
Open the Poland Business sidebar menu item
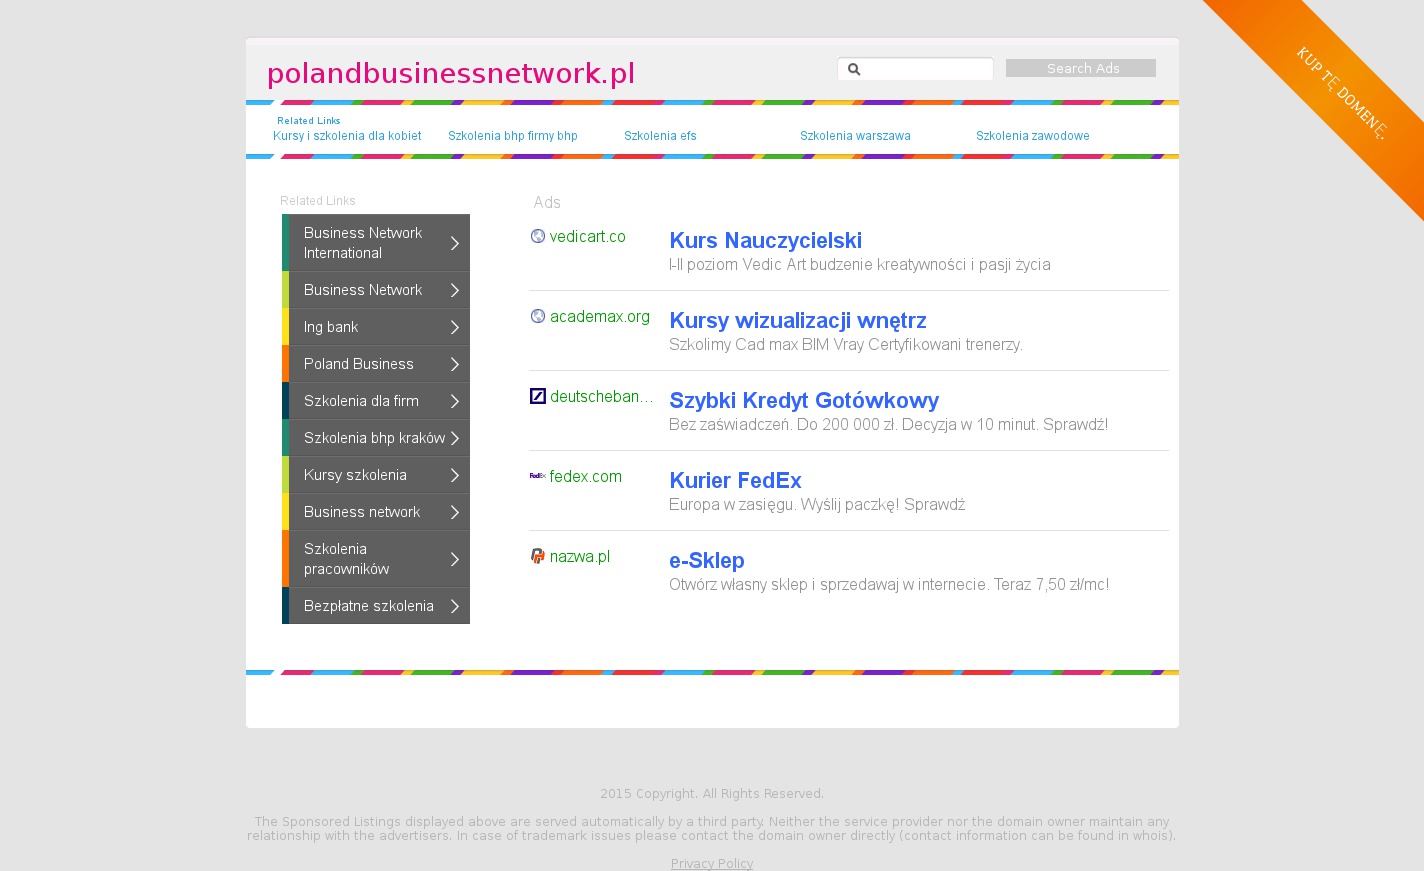[359, 364]
